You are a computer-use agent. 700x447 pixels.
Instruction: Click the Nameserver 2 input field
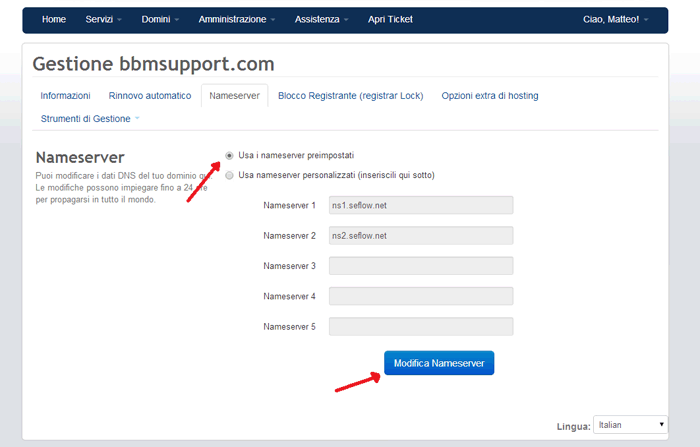[420, 236]
